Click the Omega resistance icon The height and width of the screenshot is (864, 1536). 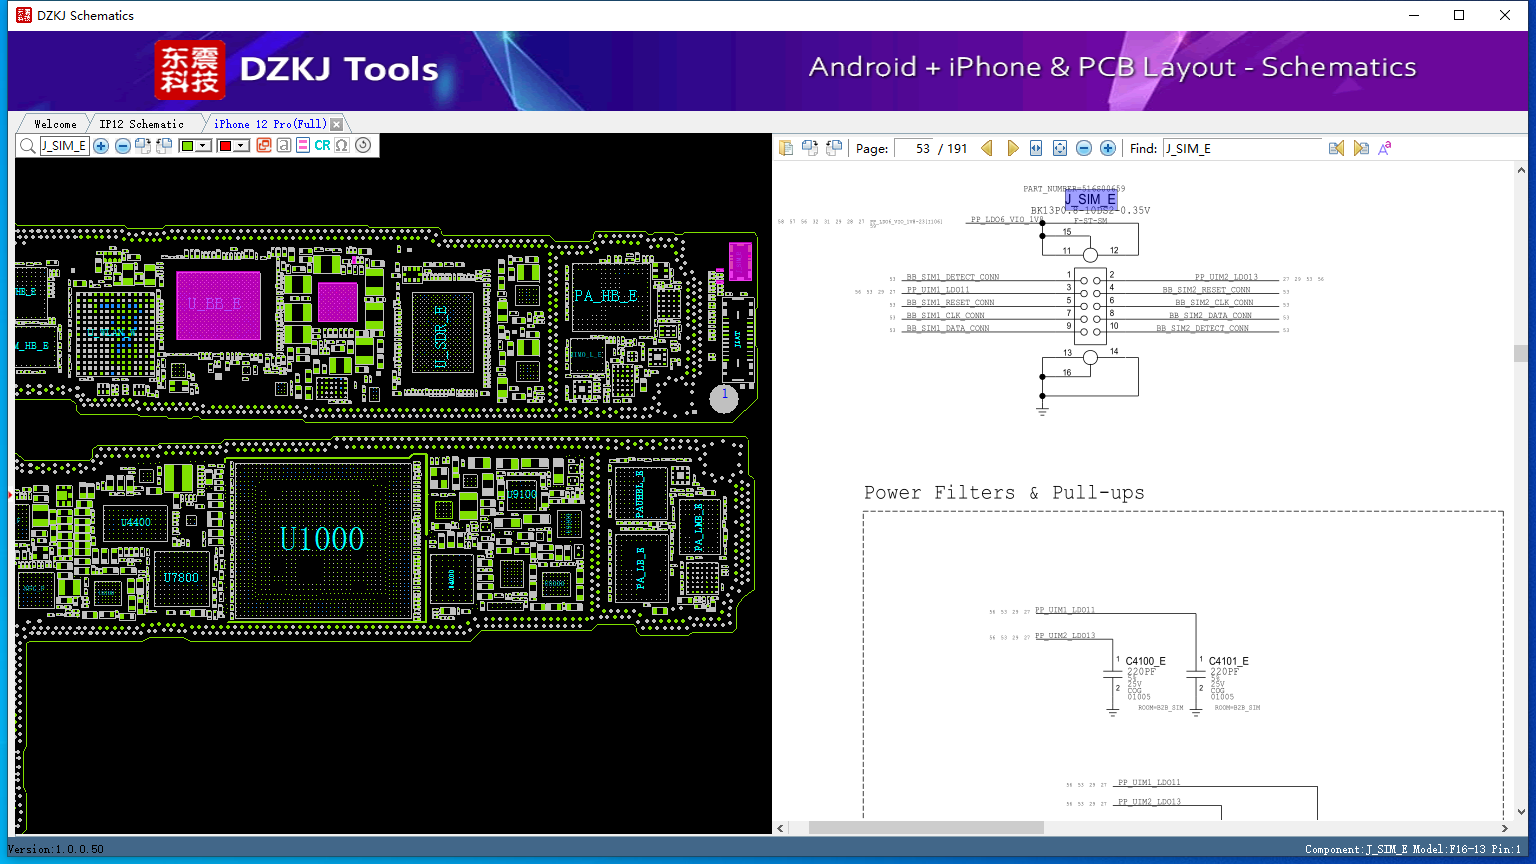click(342, 146)
